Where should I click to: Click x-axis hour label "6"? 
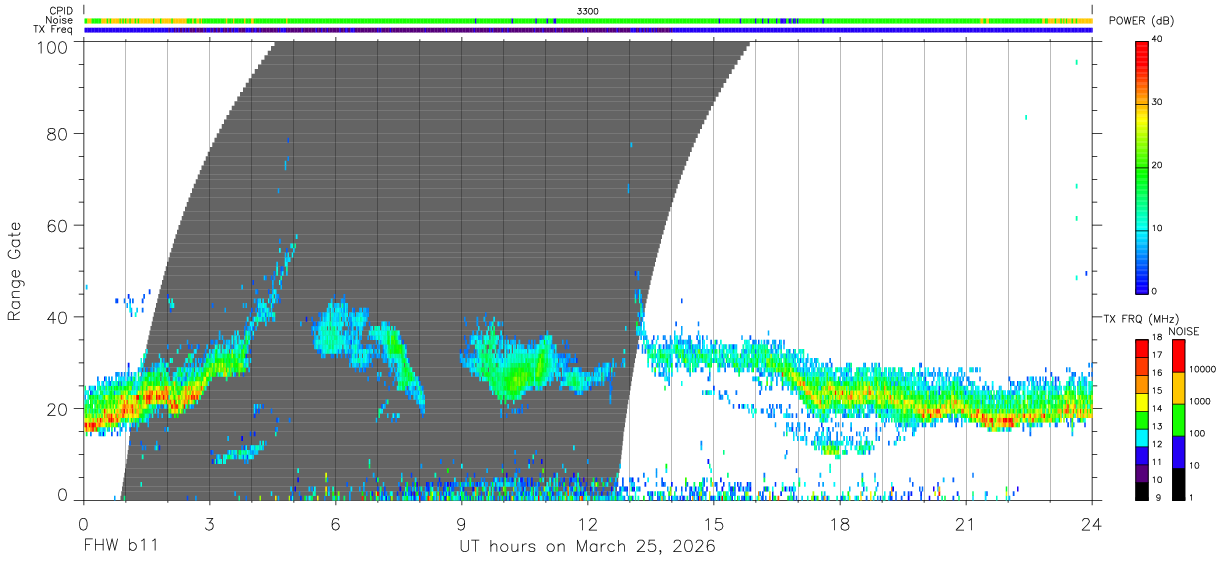coord(335,524)
